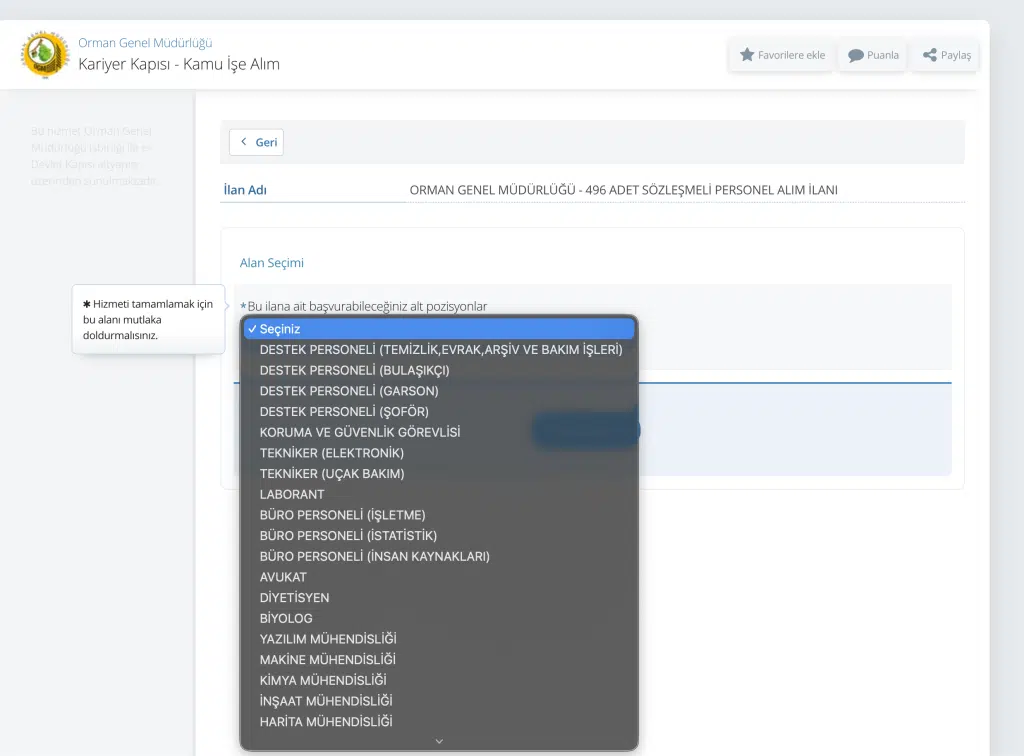Pick the AVUKAT position
The image size is (1024, 756).
click(283, 577)
